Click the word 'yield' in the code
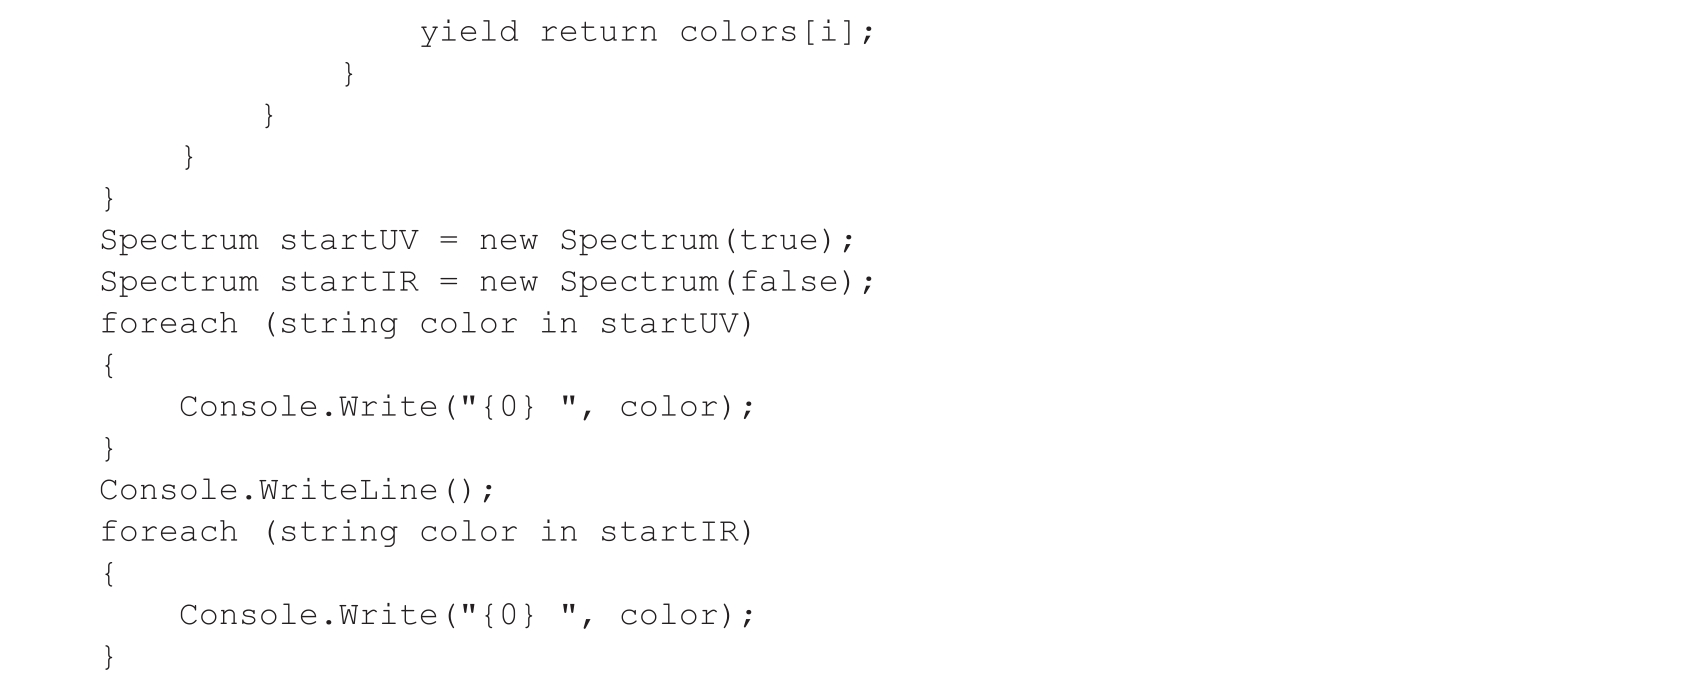 pos(469,33)
